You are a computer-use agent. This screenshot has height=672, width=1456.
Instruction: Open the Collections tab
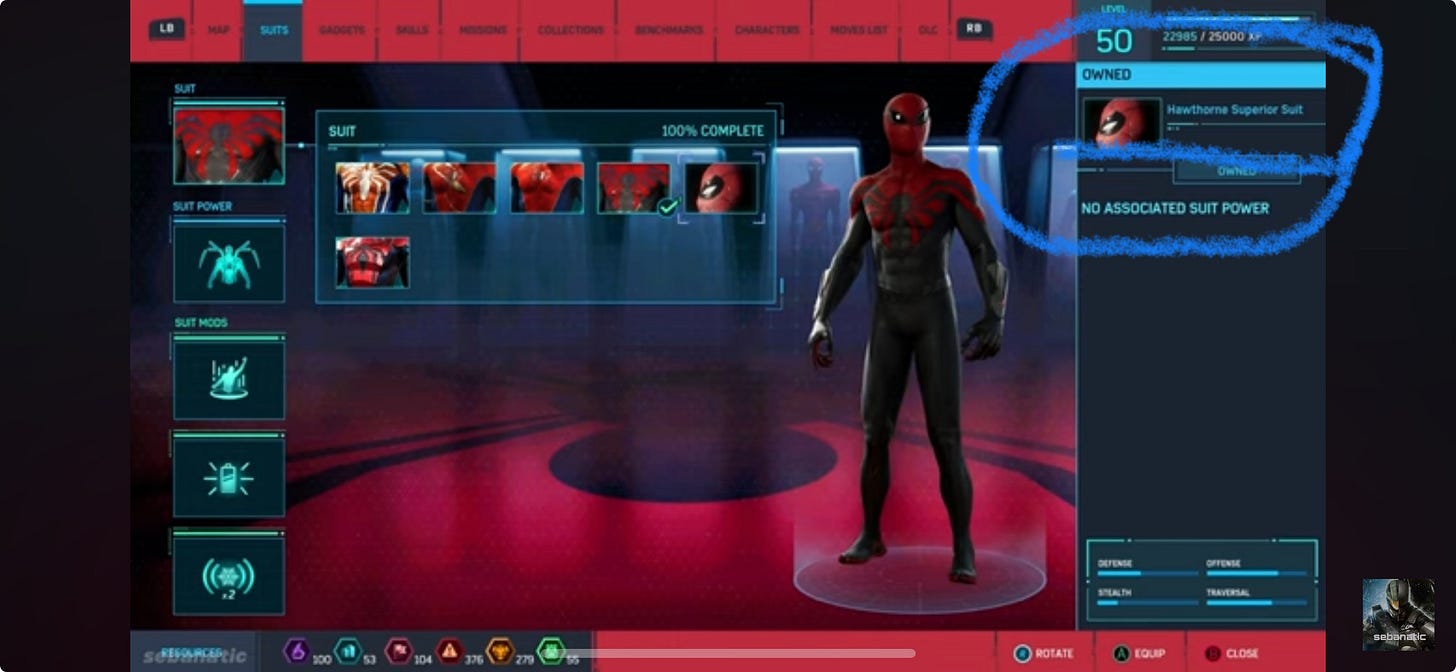[x=569, y=30]
